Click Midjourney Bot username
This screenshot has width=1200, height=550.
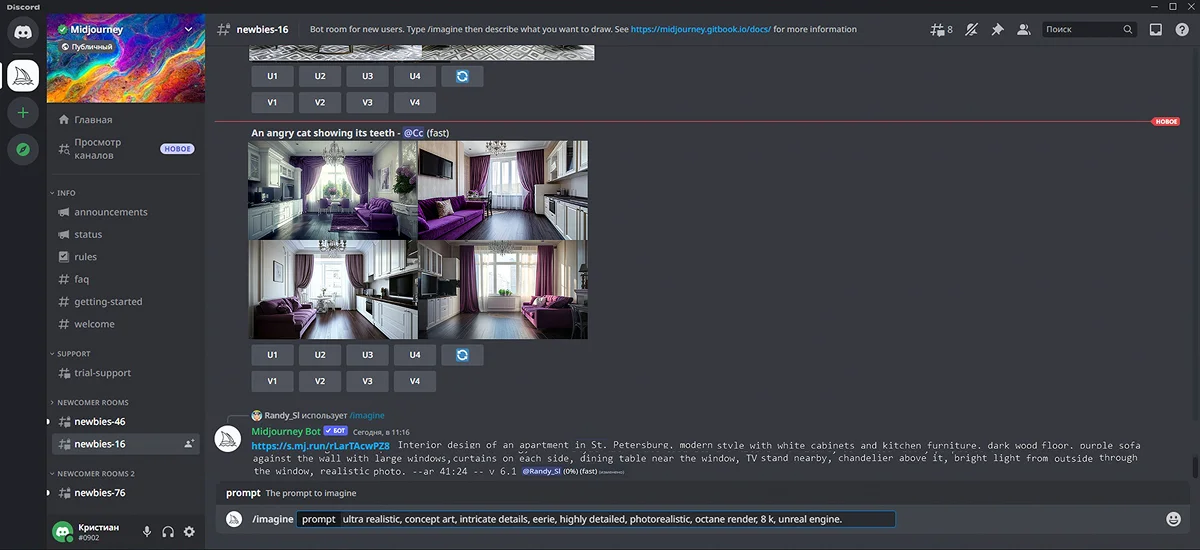click(286, 432)
